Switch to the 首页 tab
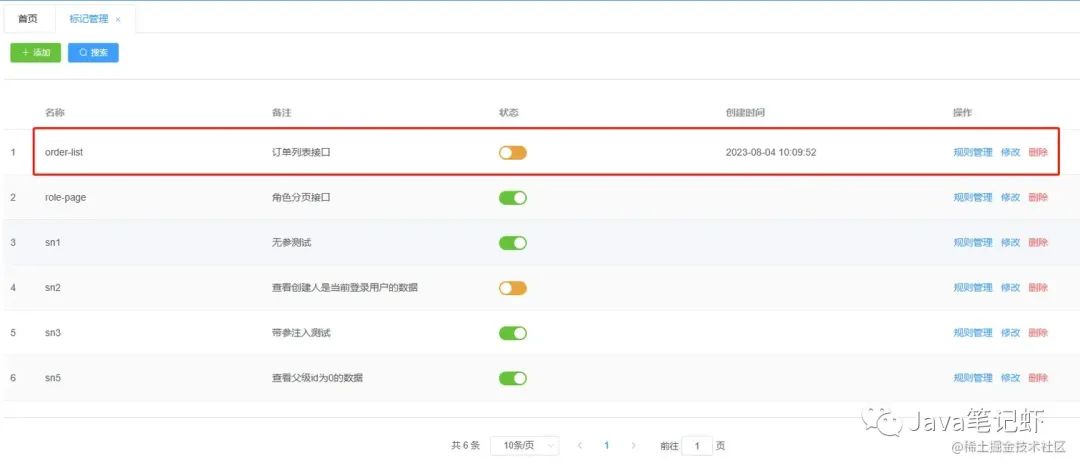Screen dimensions: 1080x468 28,19
